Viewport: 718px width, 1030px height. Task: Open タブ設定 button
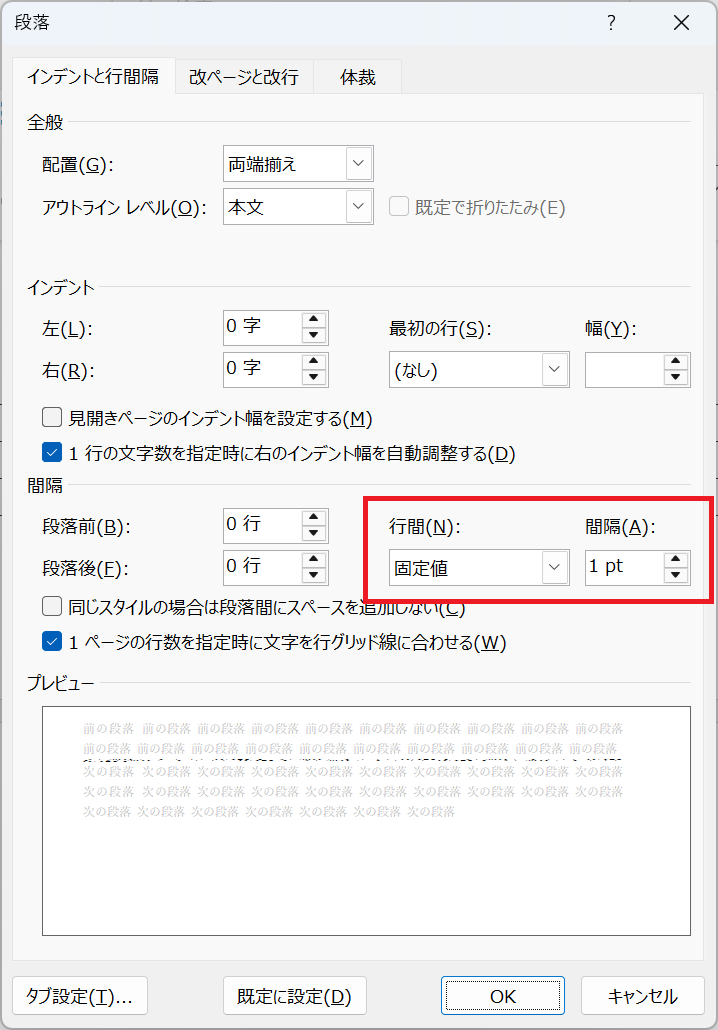pyautogui.click(x=79, y=996)
